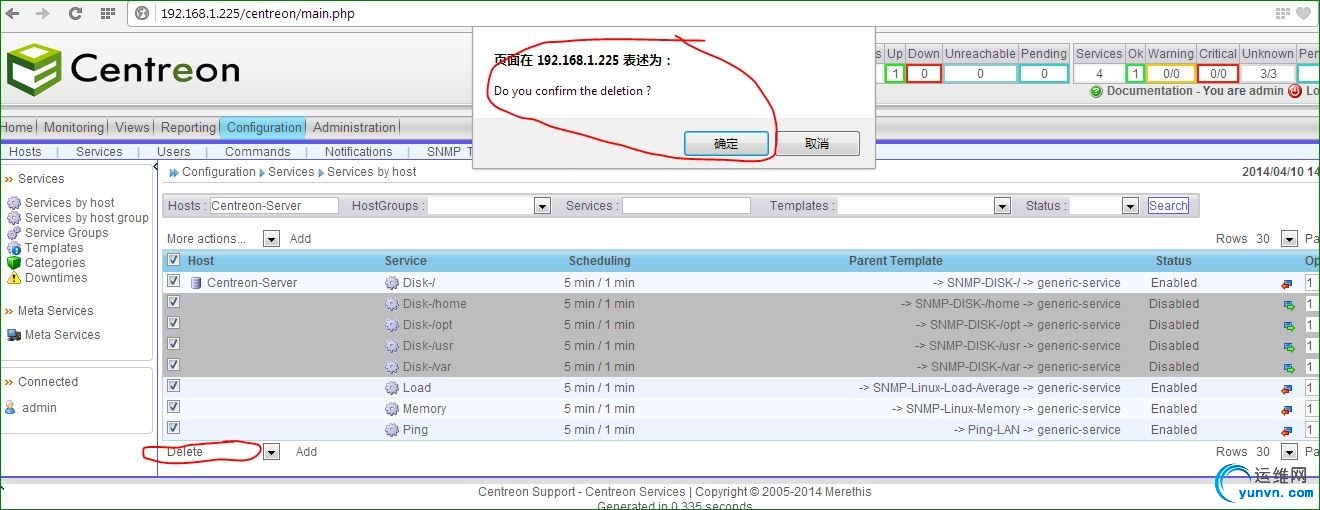
Task: Open Service Groups in the sidebar
Action: pyautogui.click(x=67, y=233)
